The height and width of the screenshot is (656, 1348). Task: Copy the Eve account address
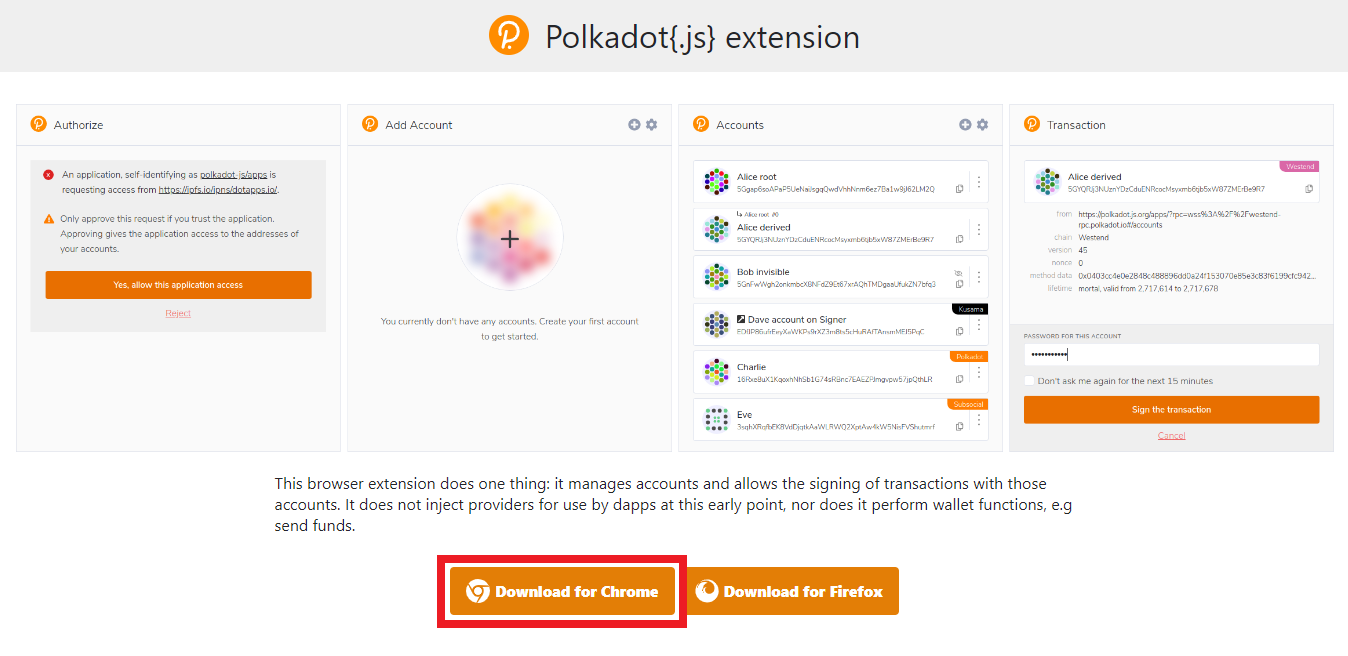tap(959, 427)
